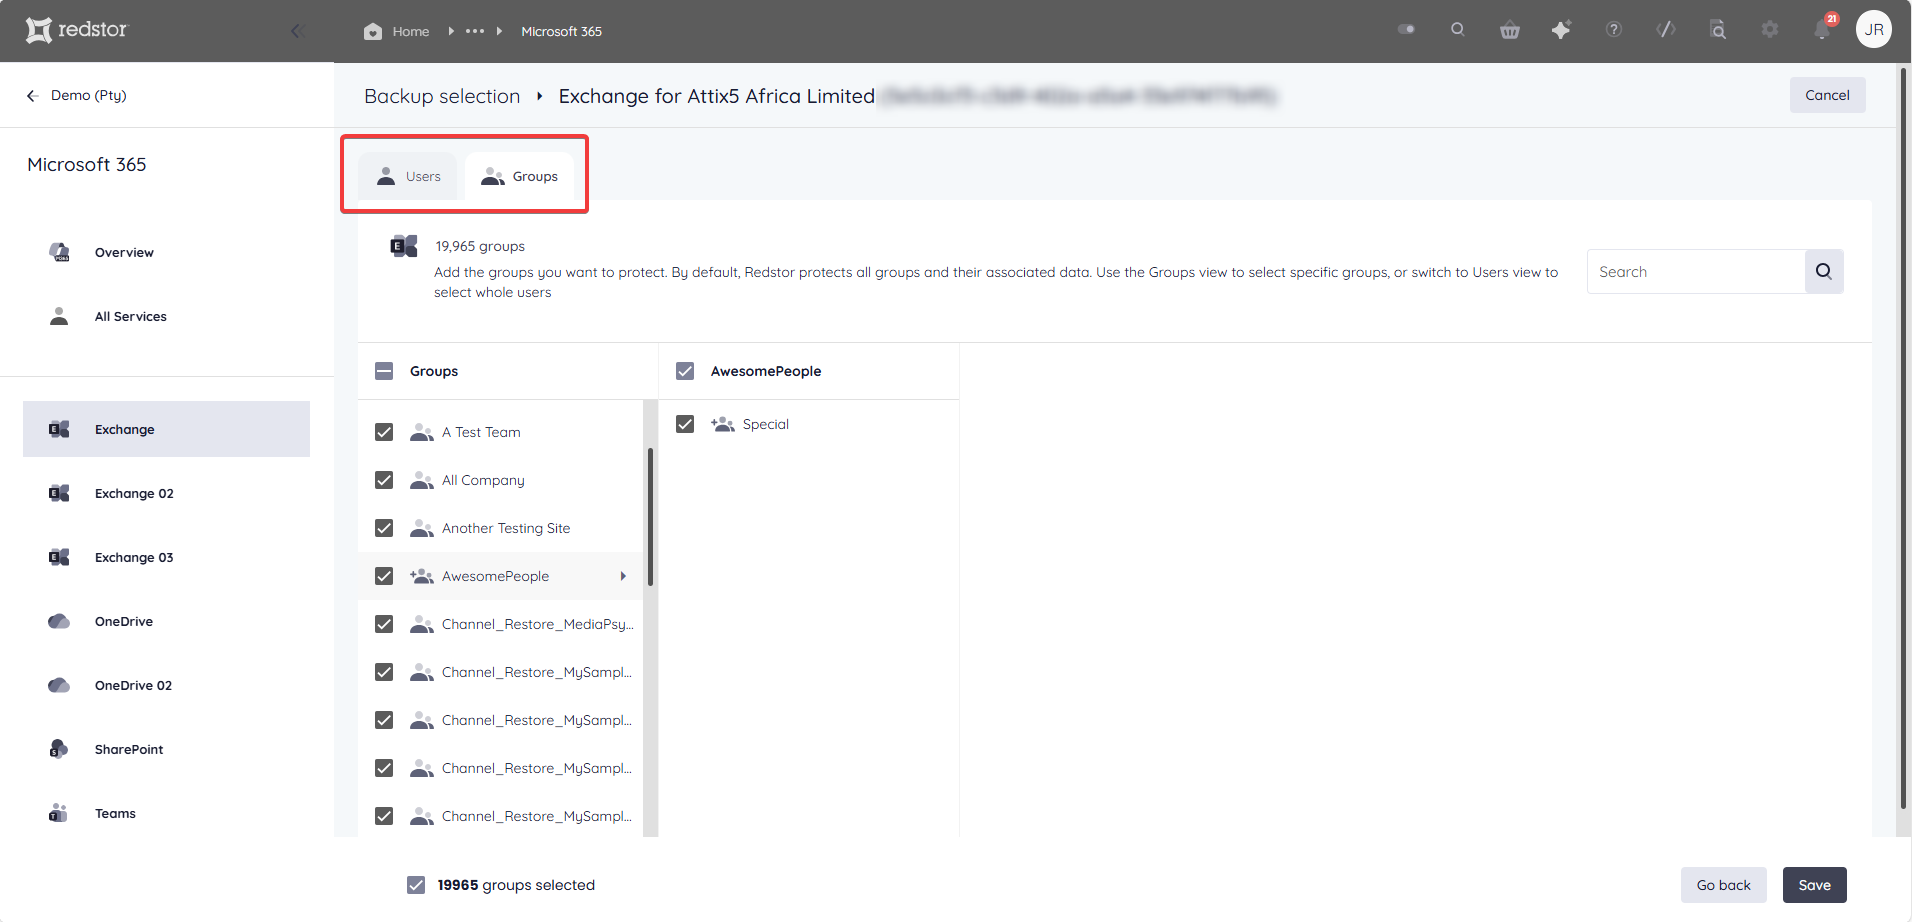
Task: Click the group icon next to Special
Action: coord(723,424)
